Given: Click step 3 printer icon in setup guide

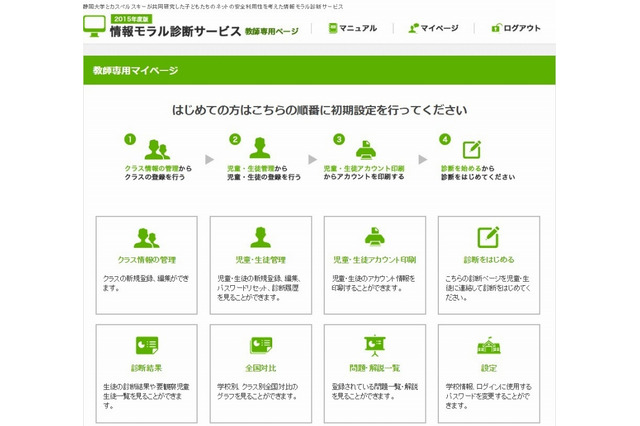Looking at the screenshot, I should pyautogui.click(x=365, y=147).
